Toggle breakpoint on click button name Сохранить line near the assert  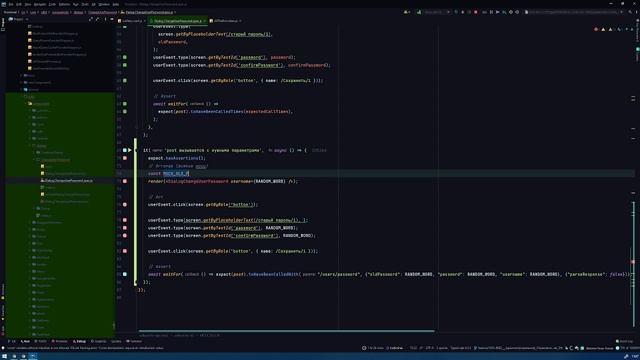click(x=125, y=251)
